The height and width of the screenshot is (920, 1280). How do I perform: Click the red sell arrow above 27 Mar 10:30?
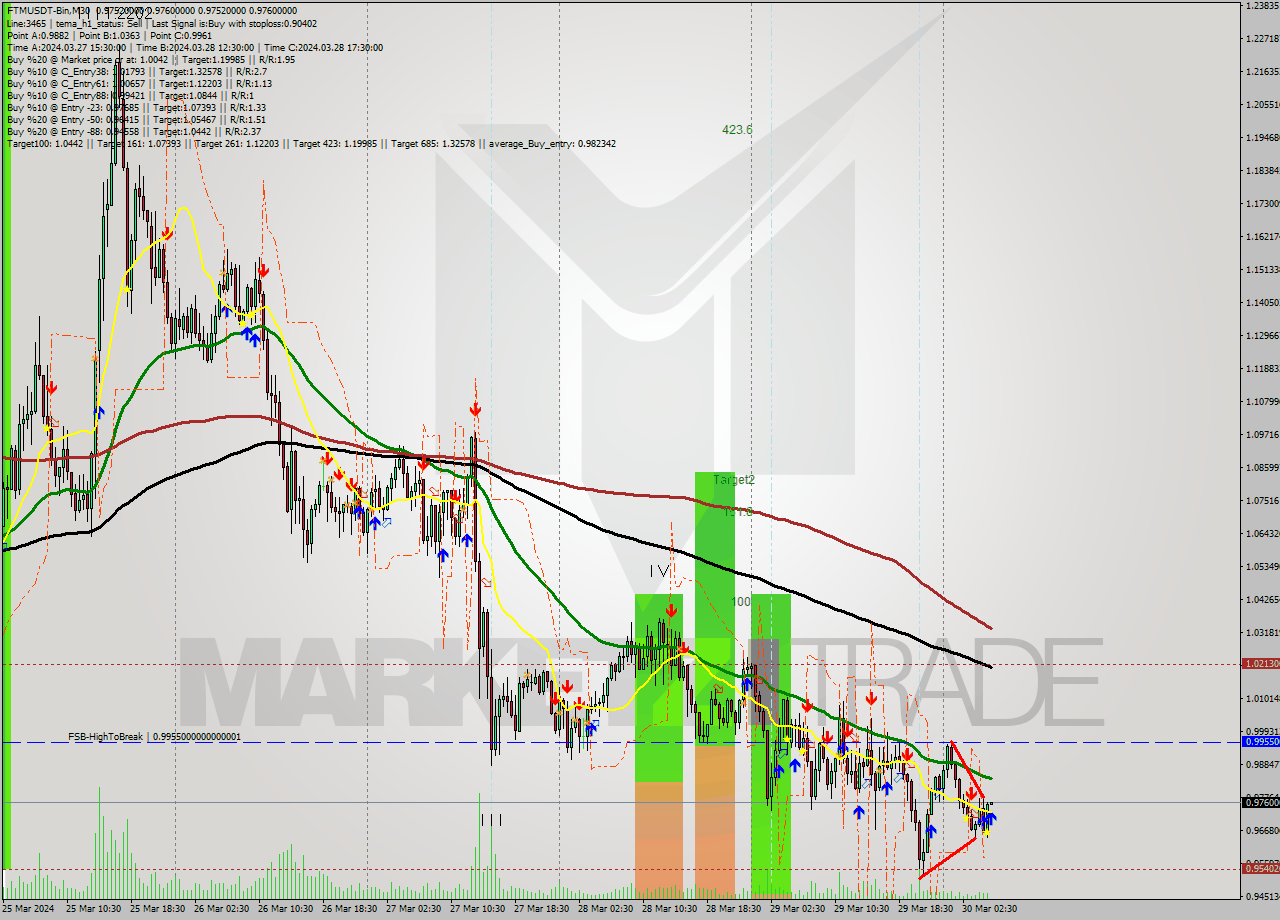point(476,409)
